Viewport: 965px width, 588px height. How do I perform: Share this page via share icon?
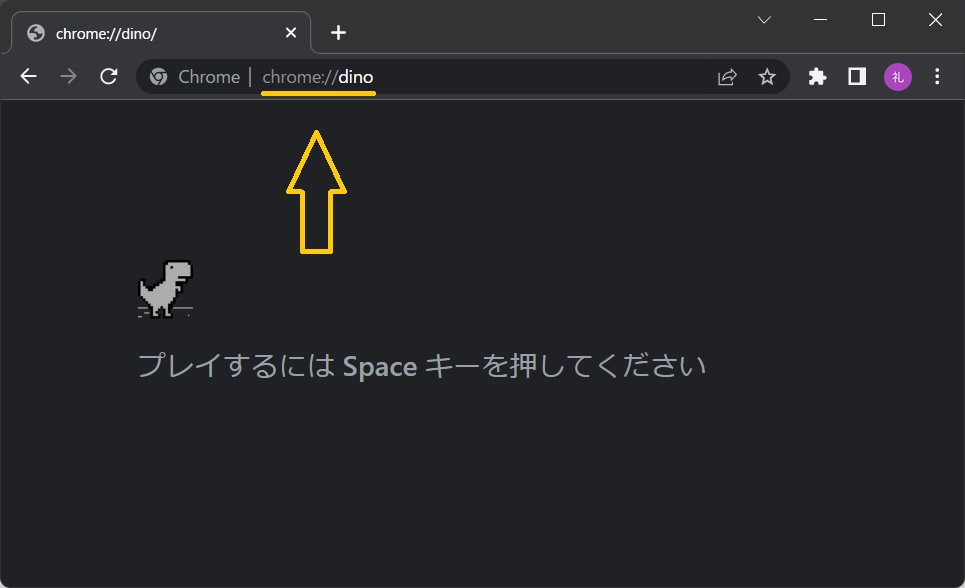click(x=727, y=77)
